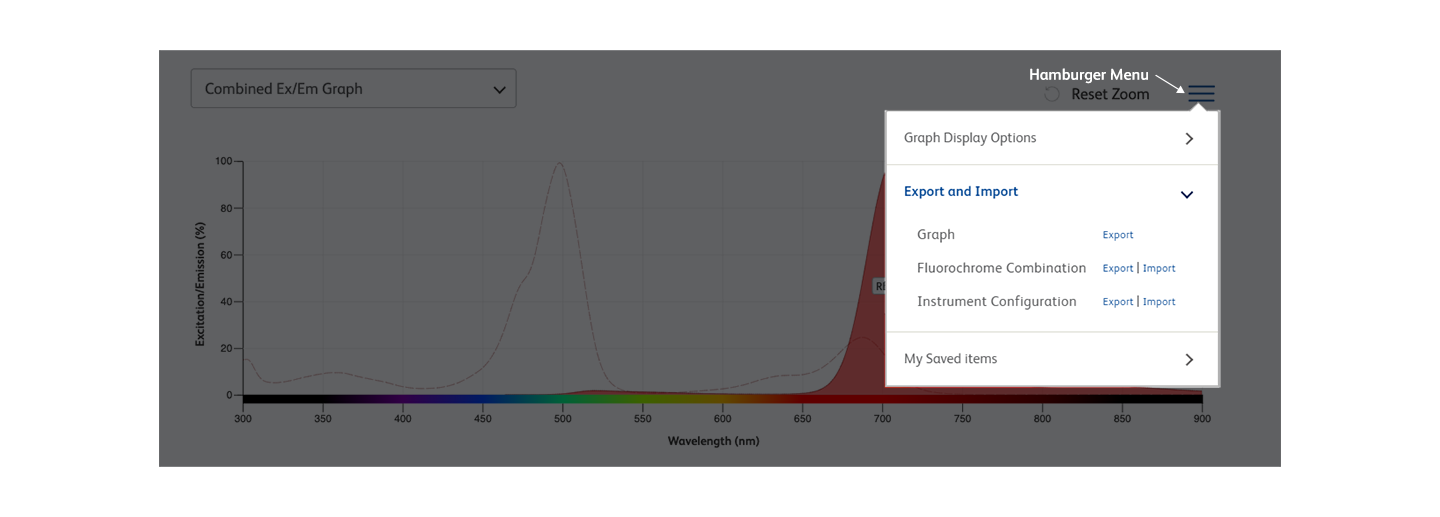The image size is (1440, 517).
Task: Import an Instrument Configuration
Action: 1159,301
